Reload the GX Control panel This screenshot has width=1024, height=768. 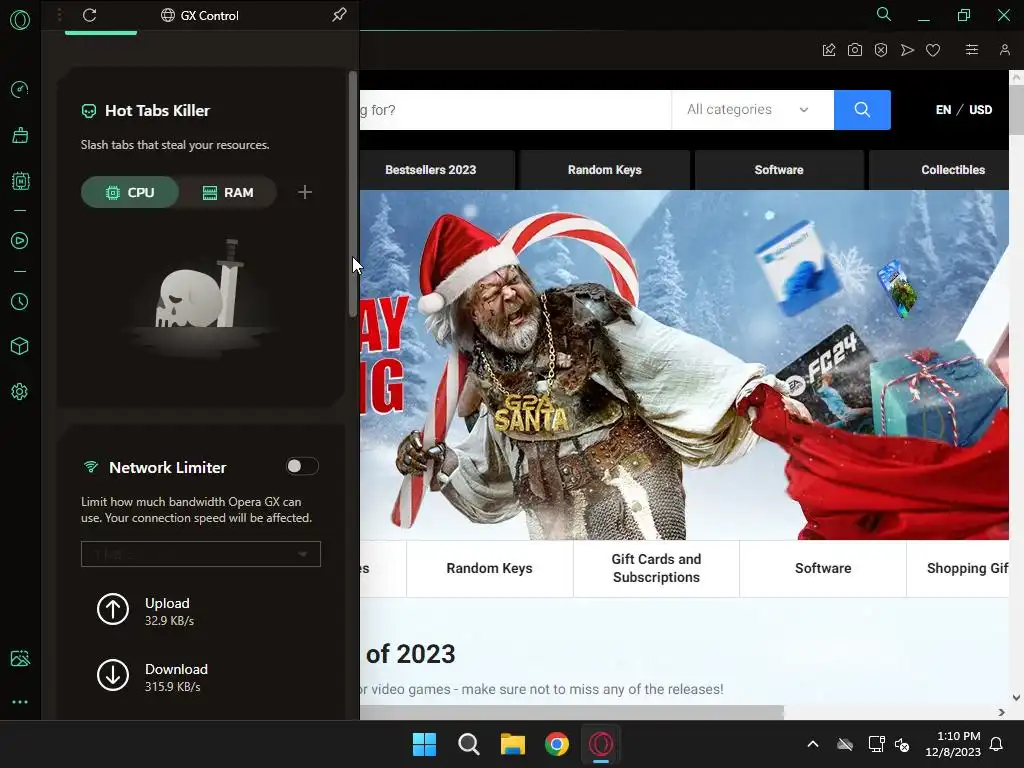(89, 15)
